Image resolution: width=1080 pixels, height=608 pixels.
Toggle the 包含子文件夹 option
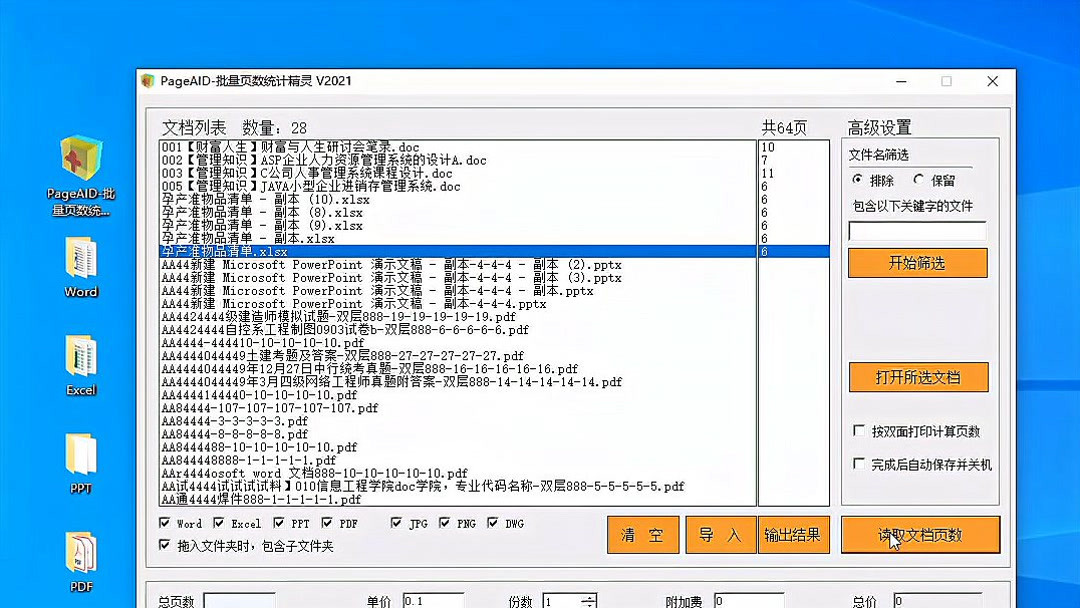tap(162, 543)
